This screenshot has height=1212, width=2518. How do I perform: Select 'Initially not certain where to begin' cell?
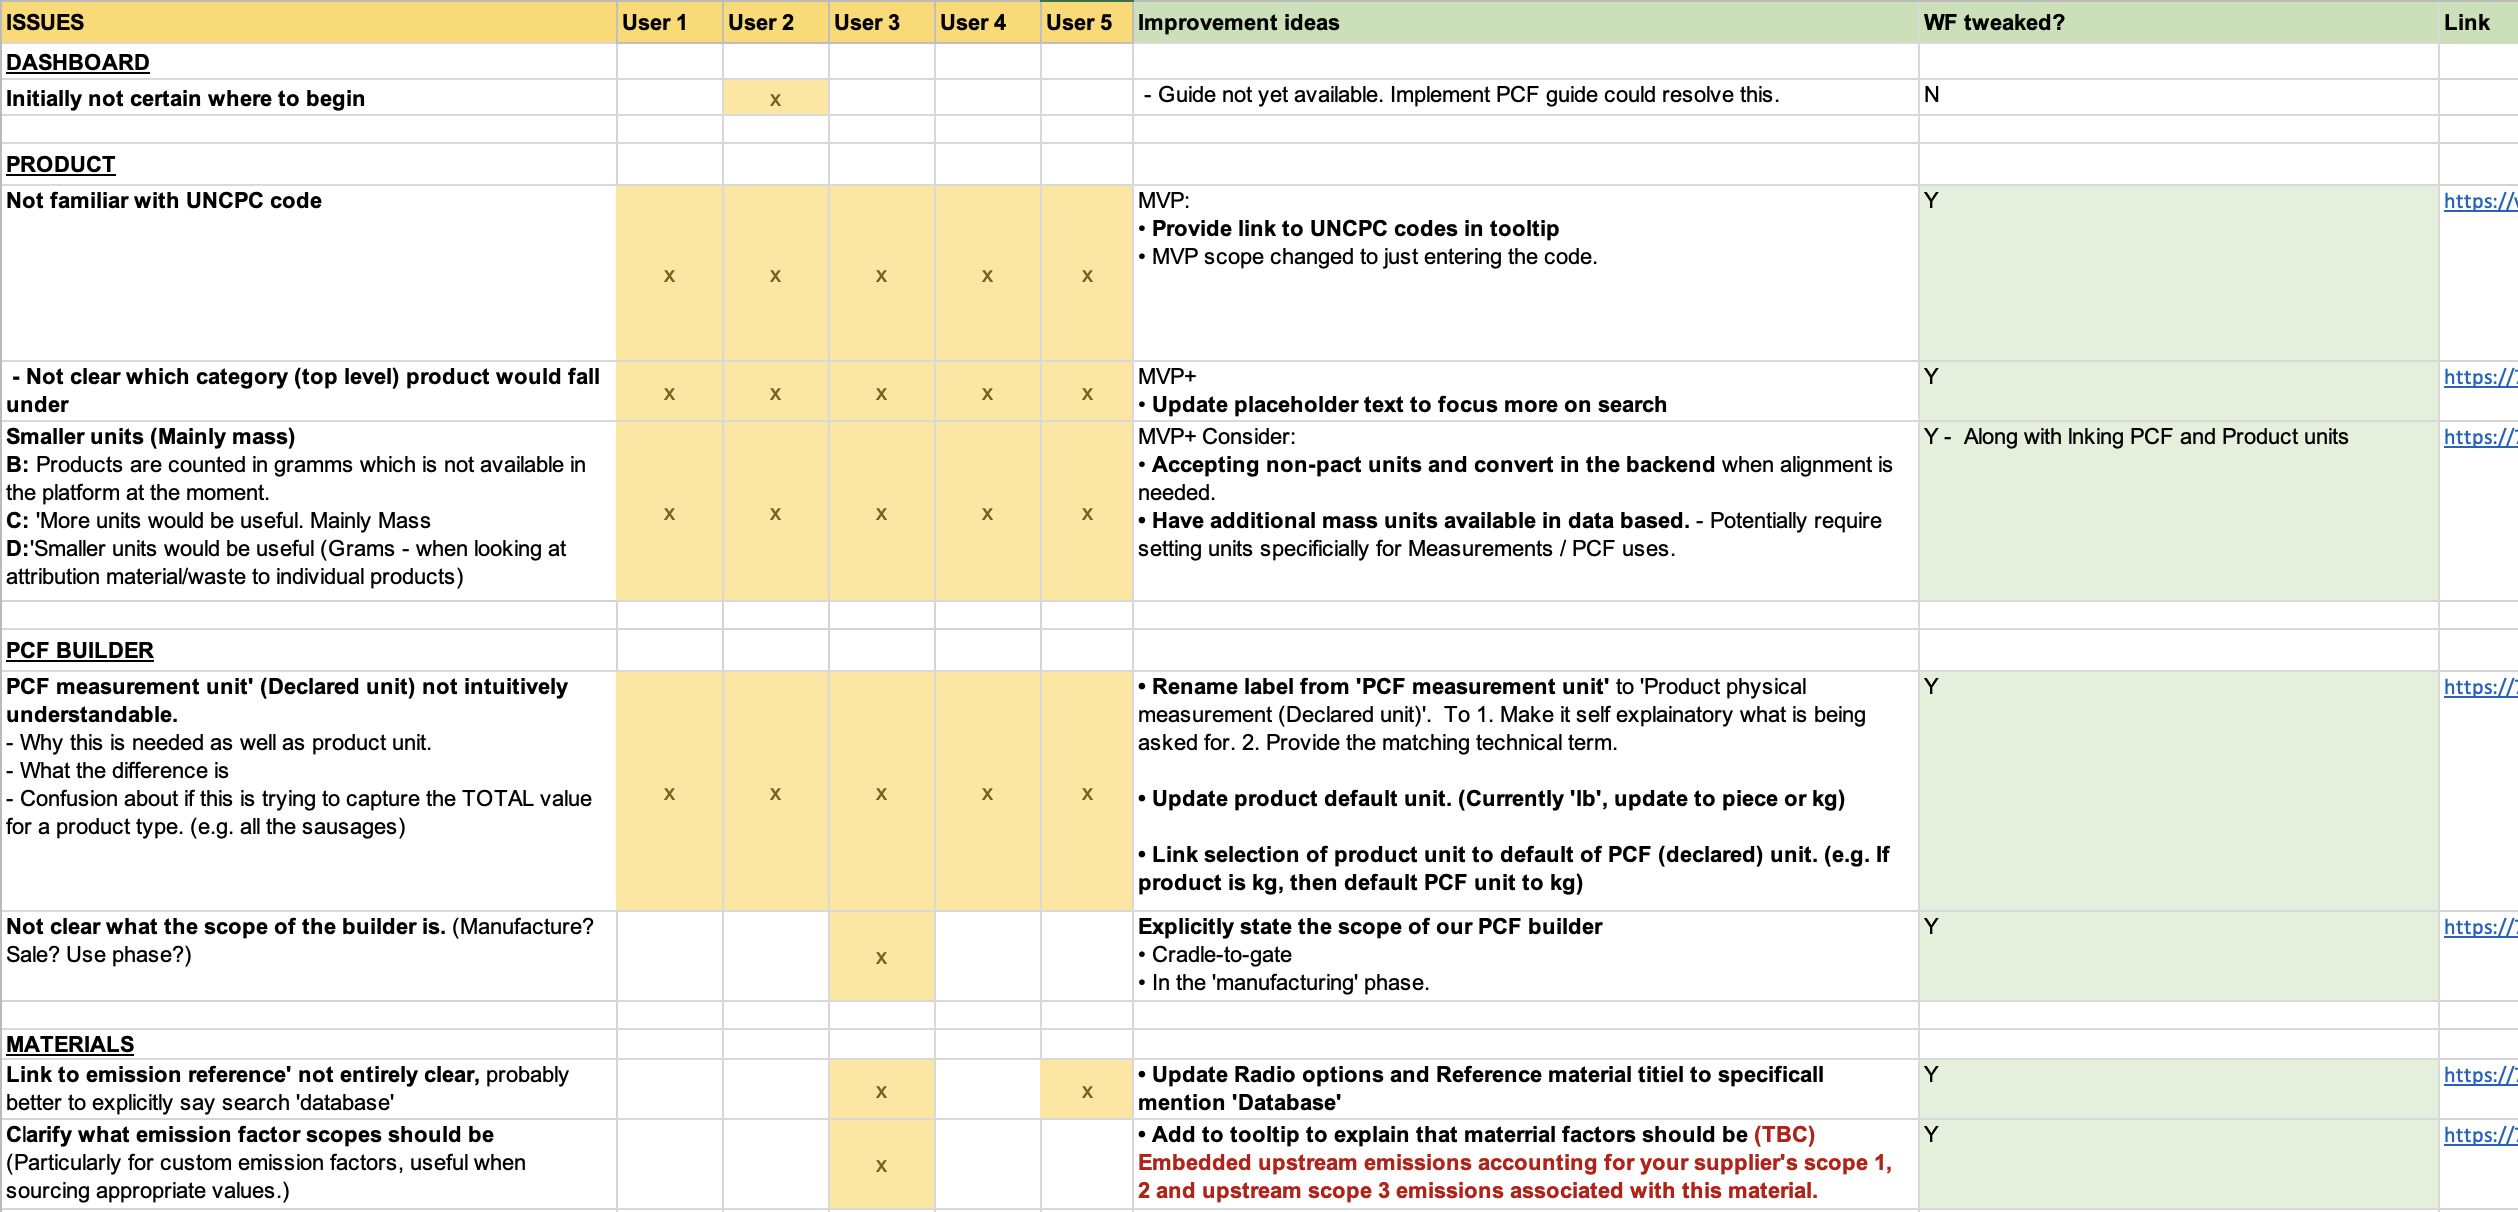(308, 98)
